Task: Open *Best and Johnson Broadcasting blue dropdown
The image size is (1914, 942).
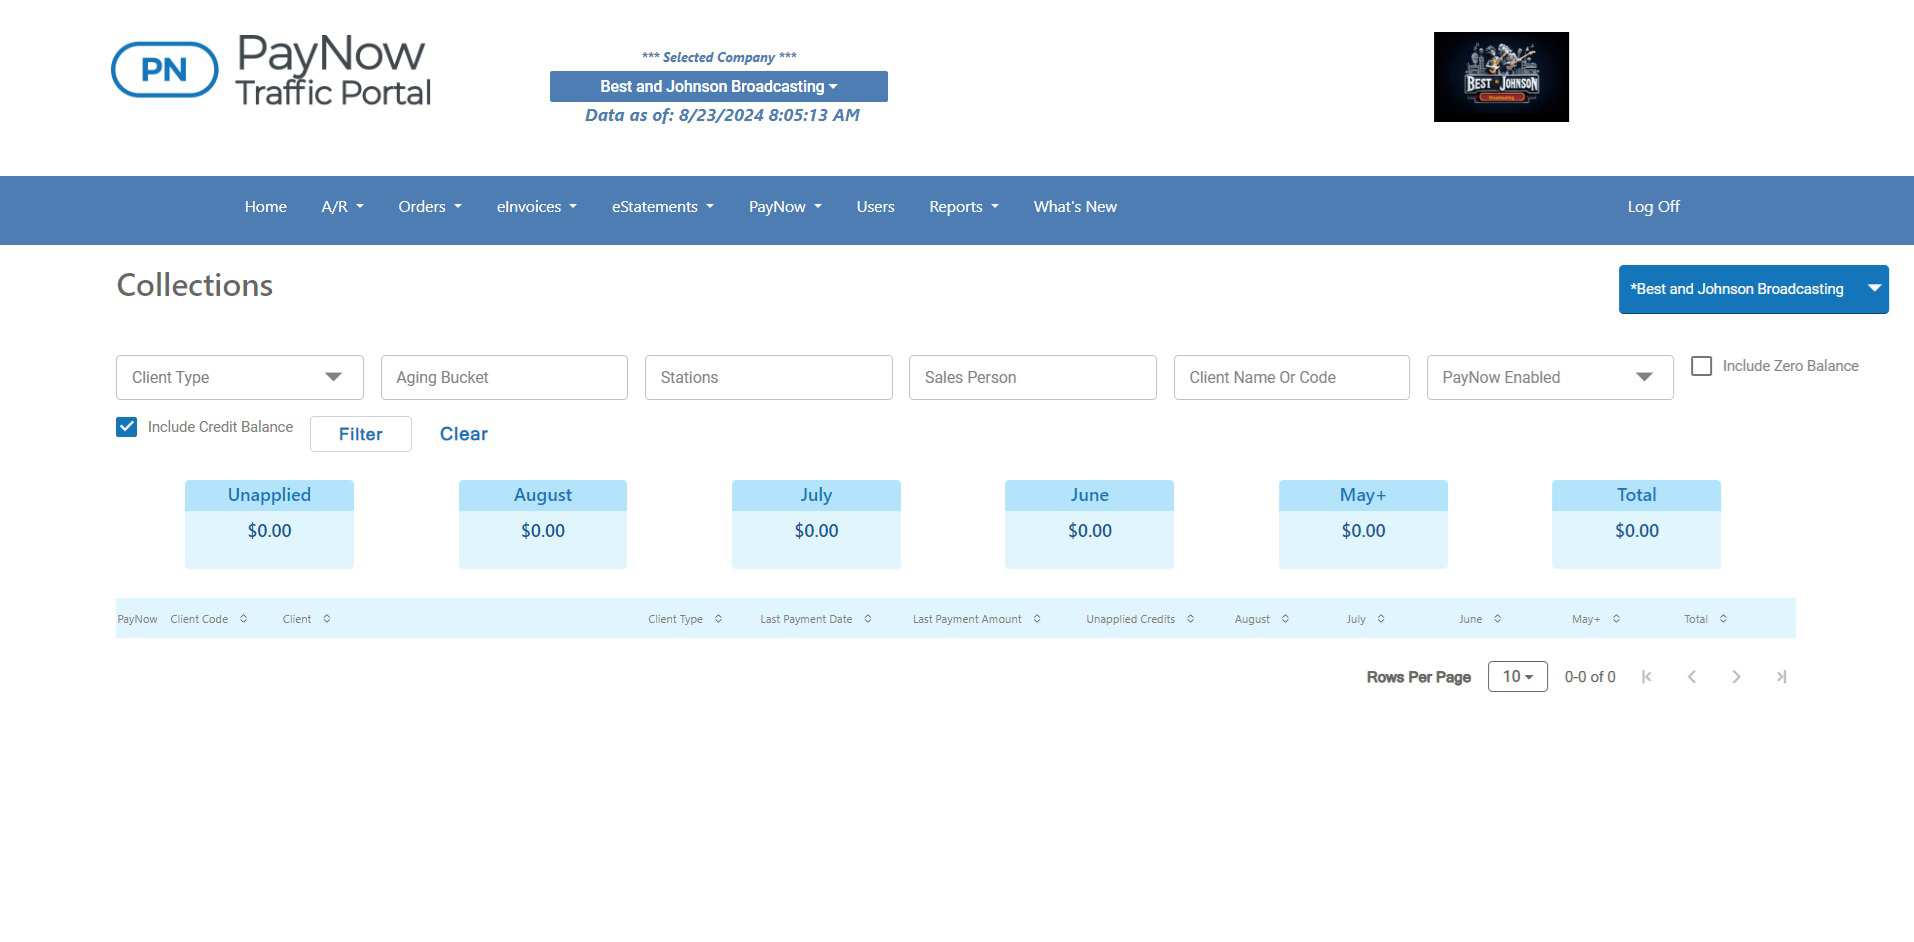Action: click(1753, 289)
